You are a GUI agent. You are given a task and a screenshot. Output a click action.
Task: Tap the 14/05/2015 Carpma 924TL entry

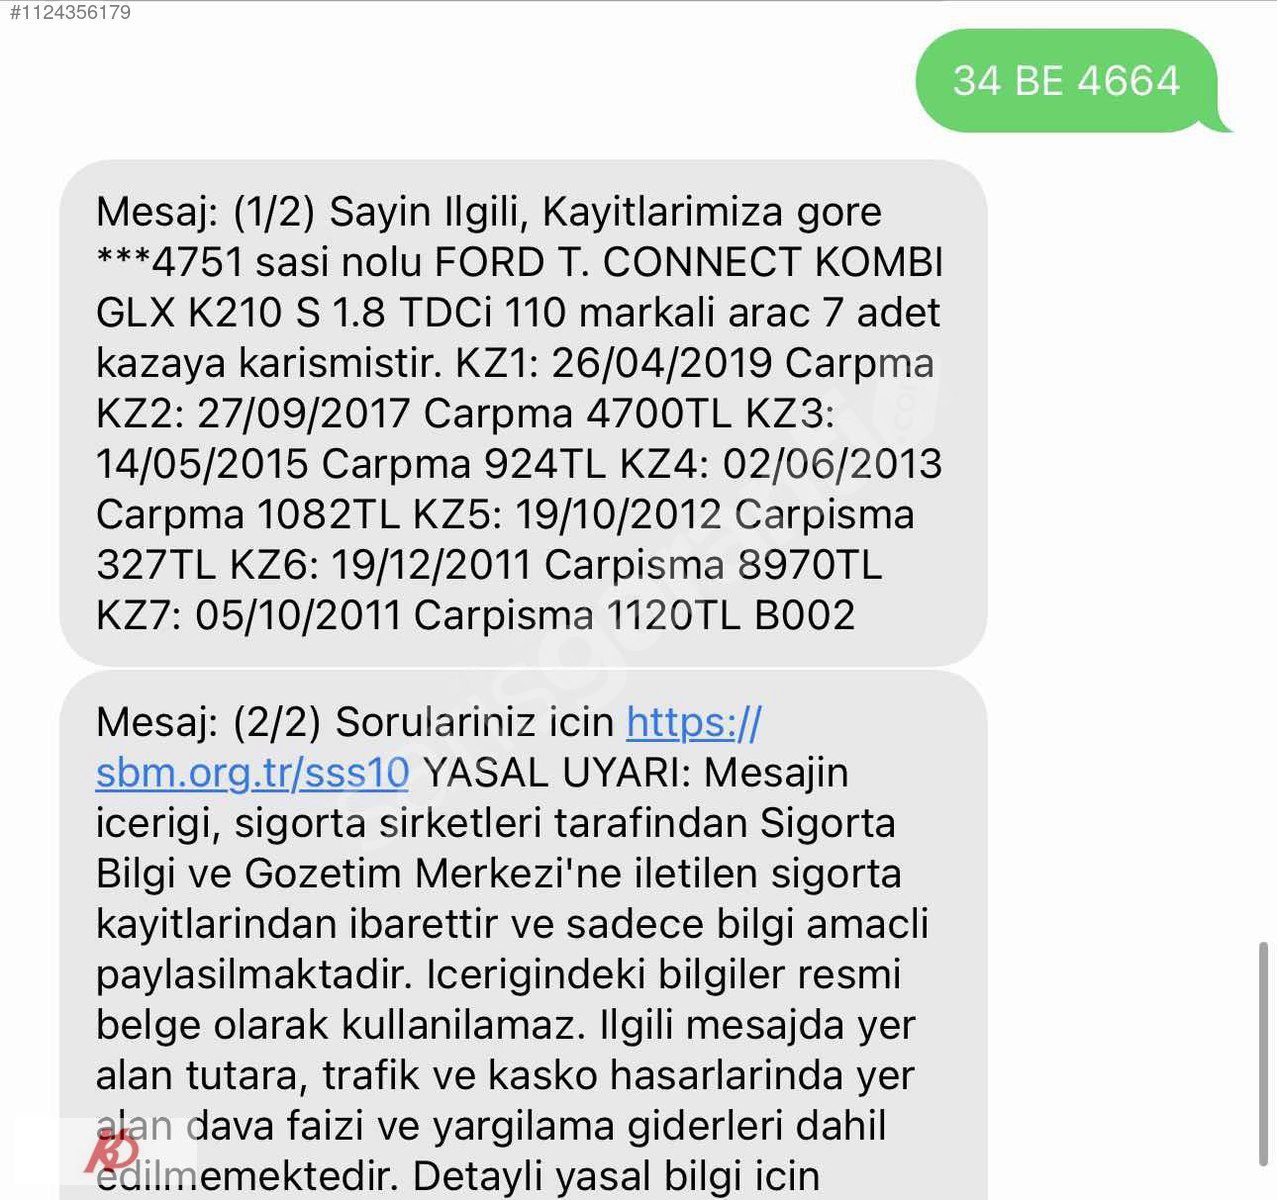point(351,464)
